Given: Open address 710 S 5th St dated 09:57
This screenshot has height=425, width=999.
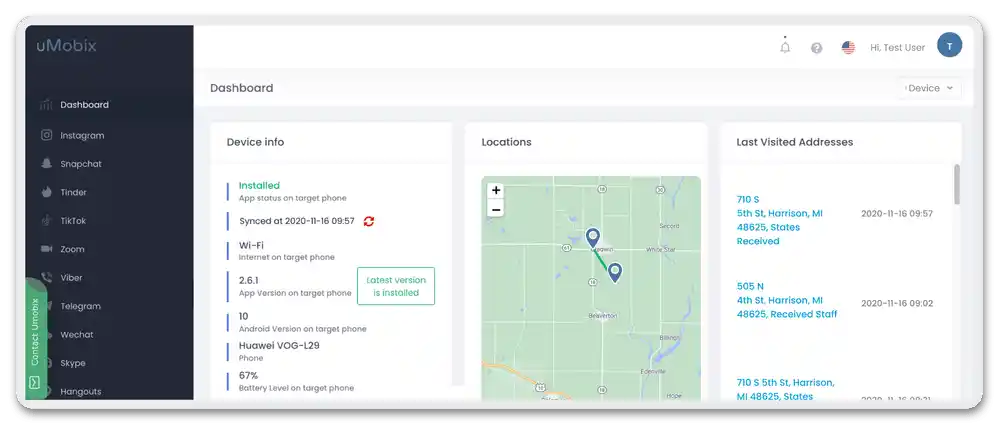Looking at the screenshot, I should coord(779,220).
